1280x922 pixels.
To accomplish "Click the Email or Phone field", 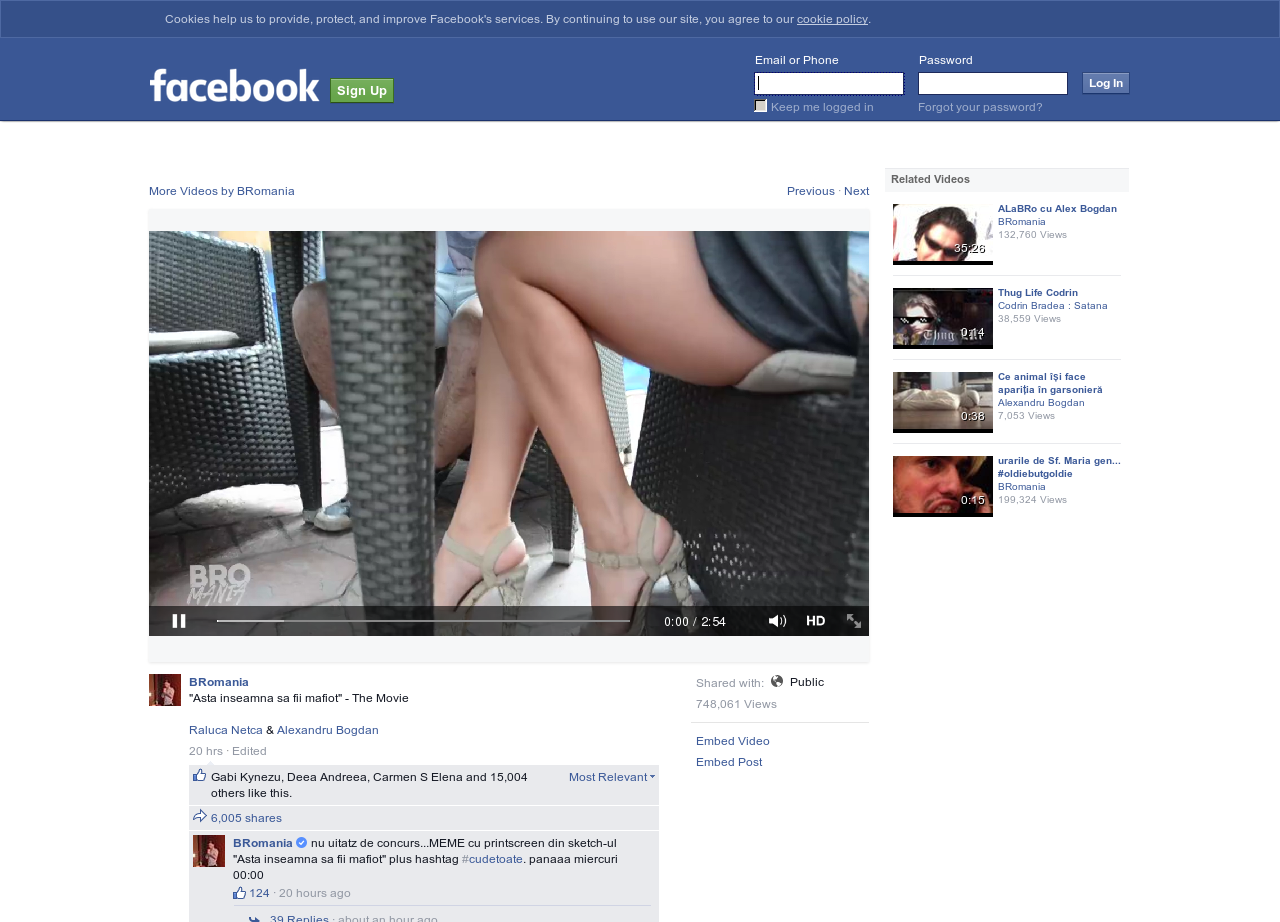I will (829, 83).
